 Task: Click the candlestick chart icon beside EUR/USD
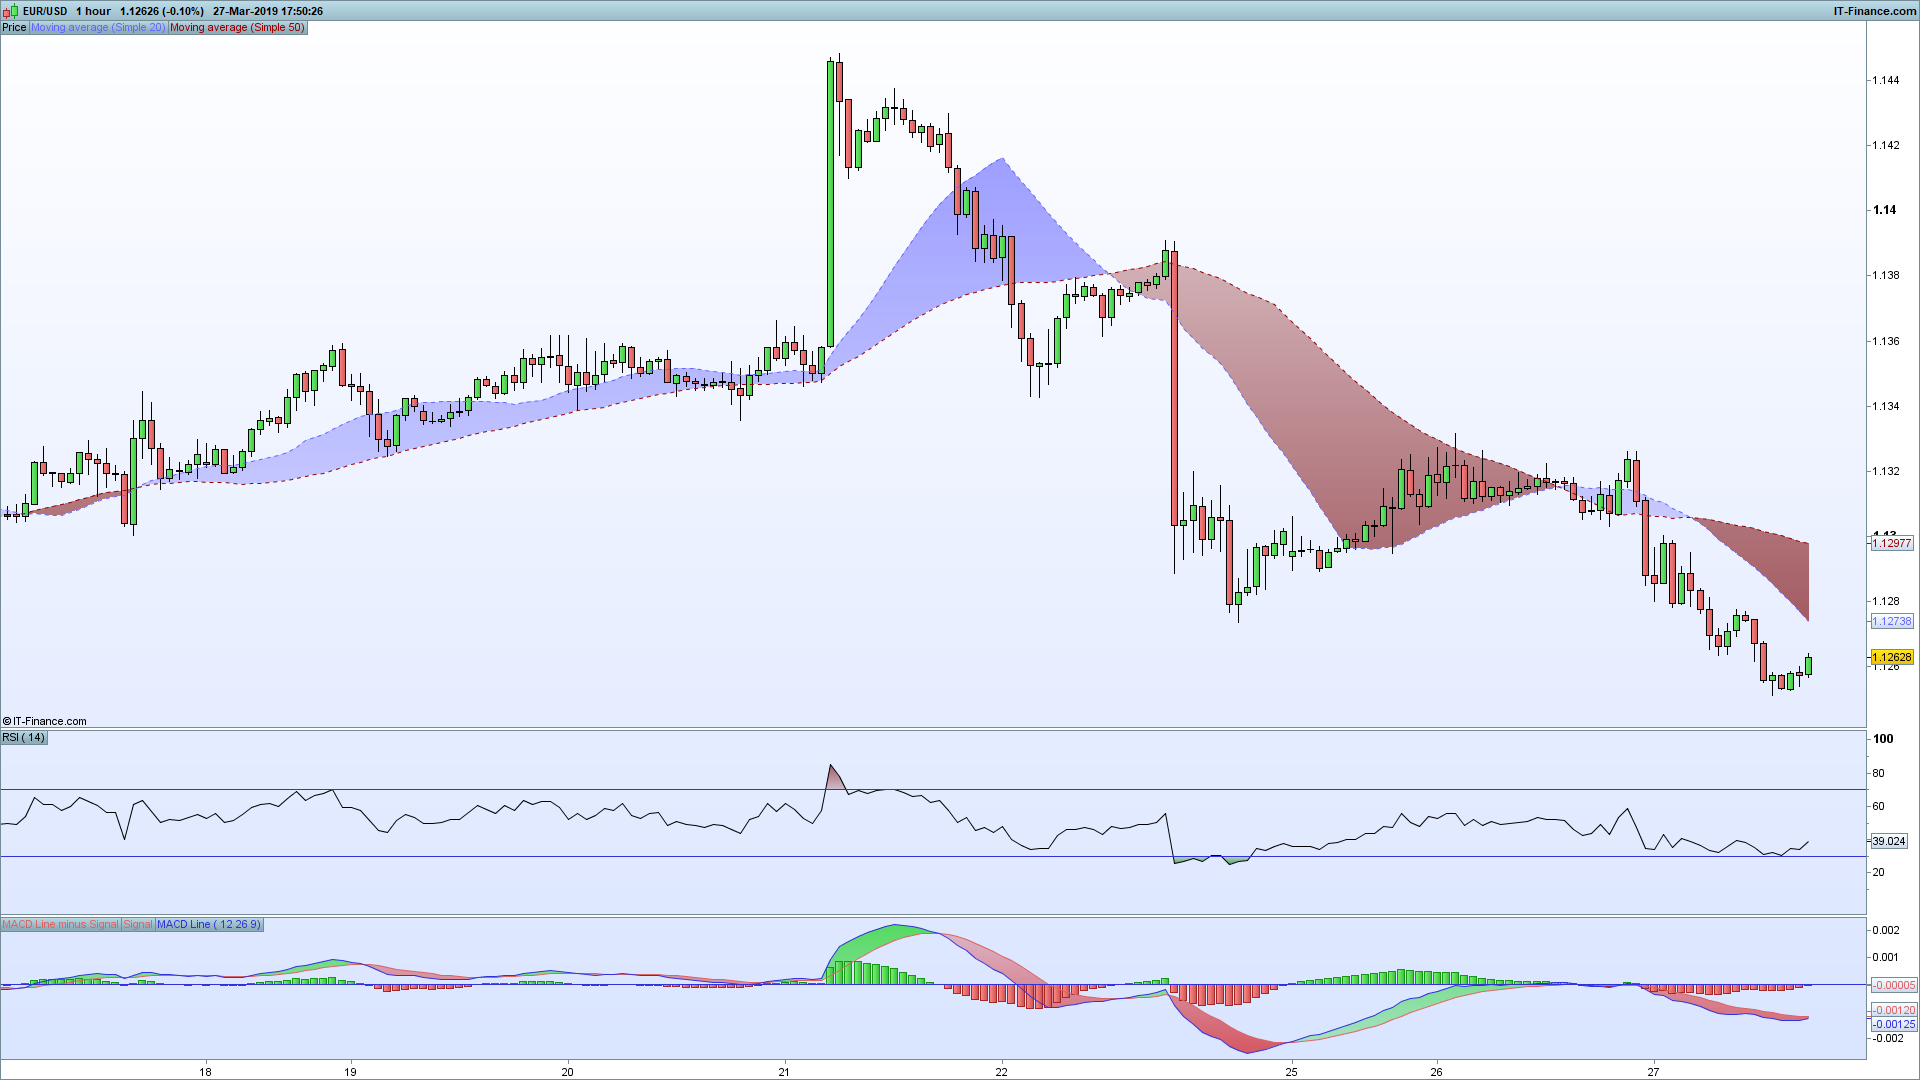[12, 11]
